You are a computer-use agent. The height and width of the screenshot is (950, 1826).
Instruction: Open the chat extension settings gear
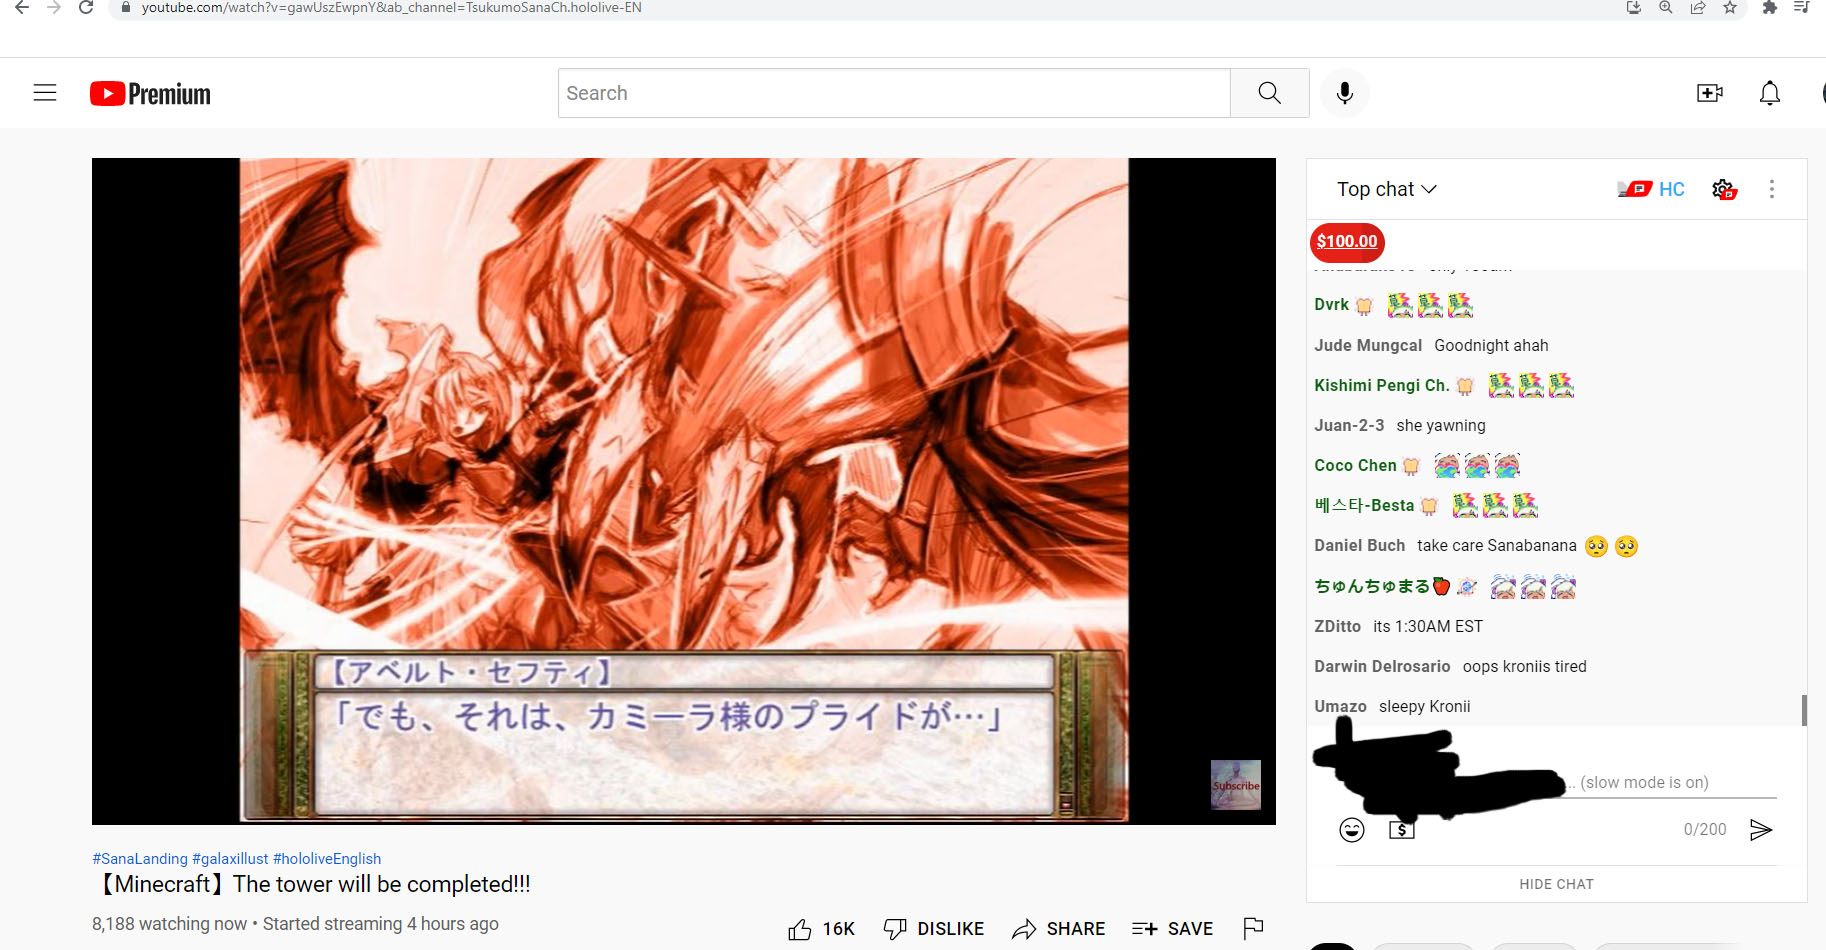[1724, 189]
